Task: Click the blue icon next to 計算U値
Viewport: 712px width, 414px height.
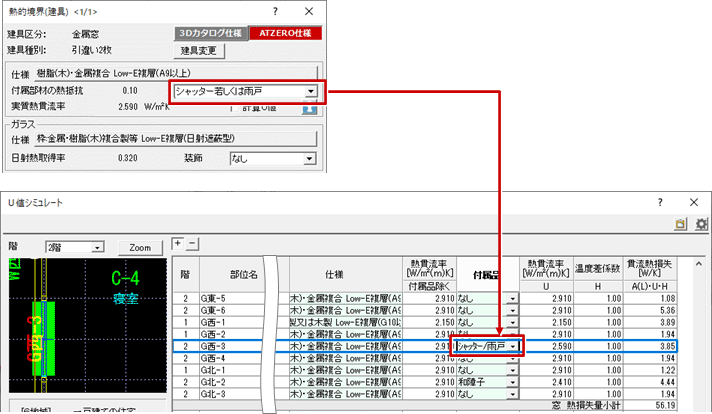Action: pos(309,109)
